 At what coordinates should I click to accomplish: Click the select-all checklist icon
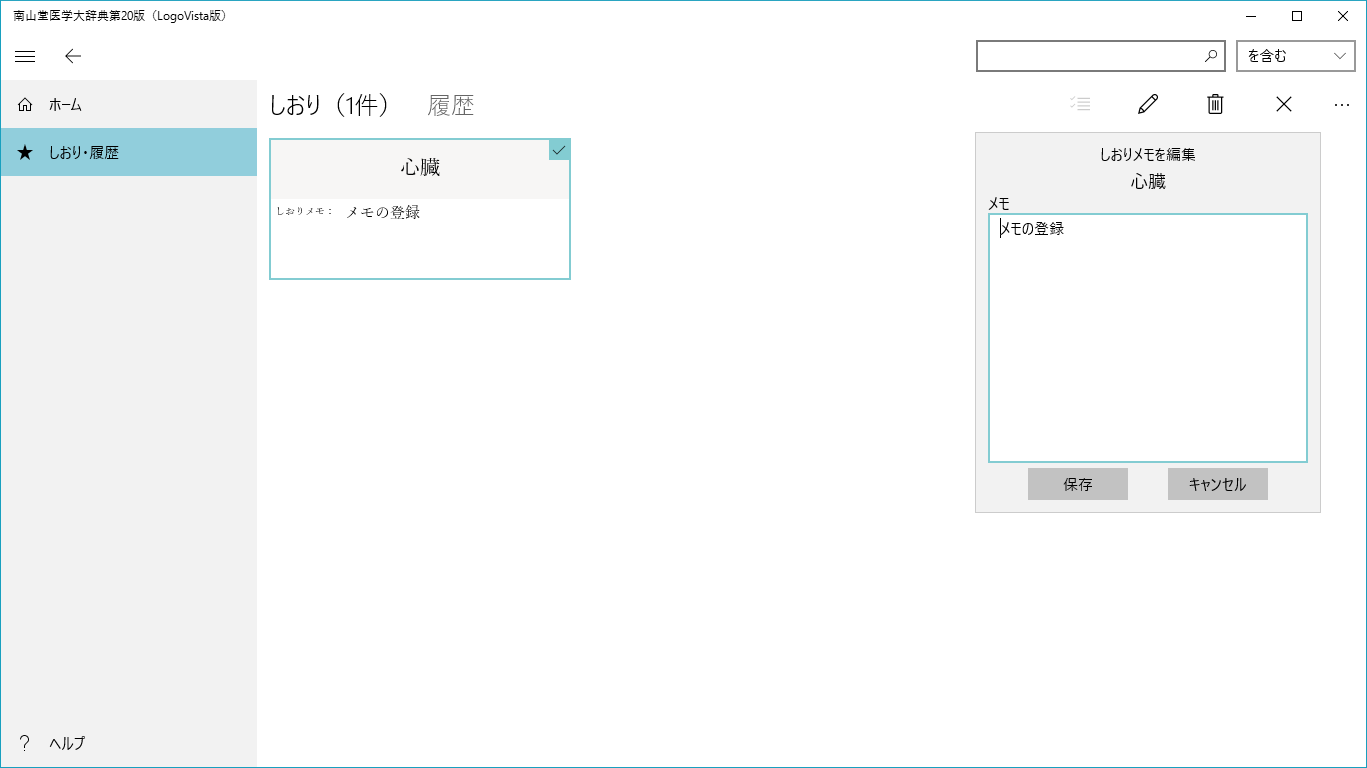[1080, 104]
